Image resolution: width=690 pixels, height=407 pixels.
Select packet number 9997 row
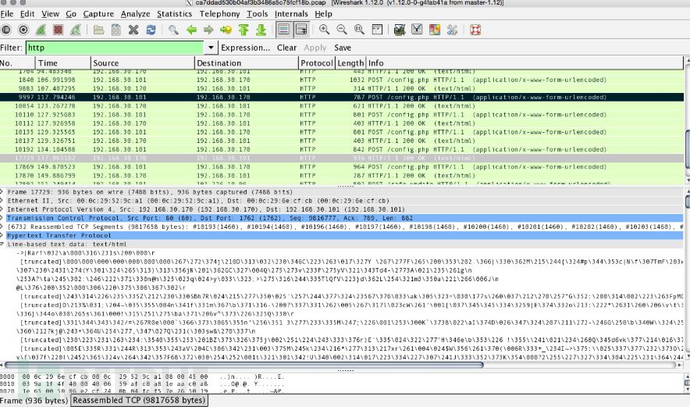tap(342, 97)
